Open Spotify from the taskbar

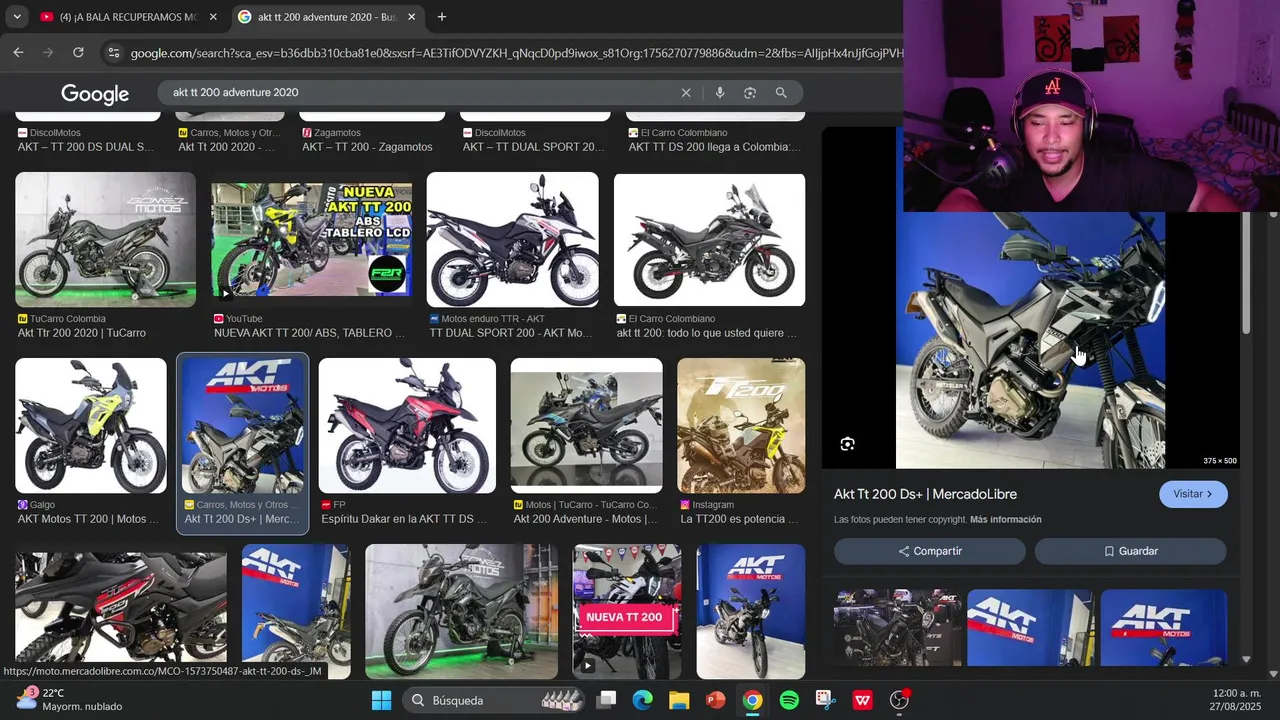click(x=789, y=700)
